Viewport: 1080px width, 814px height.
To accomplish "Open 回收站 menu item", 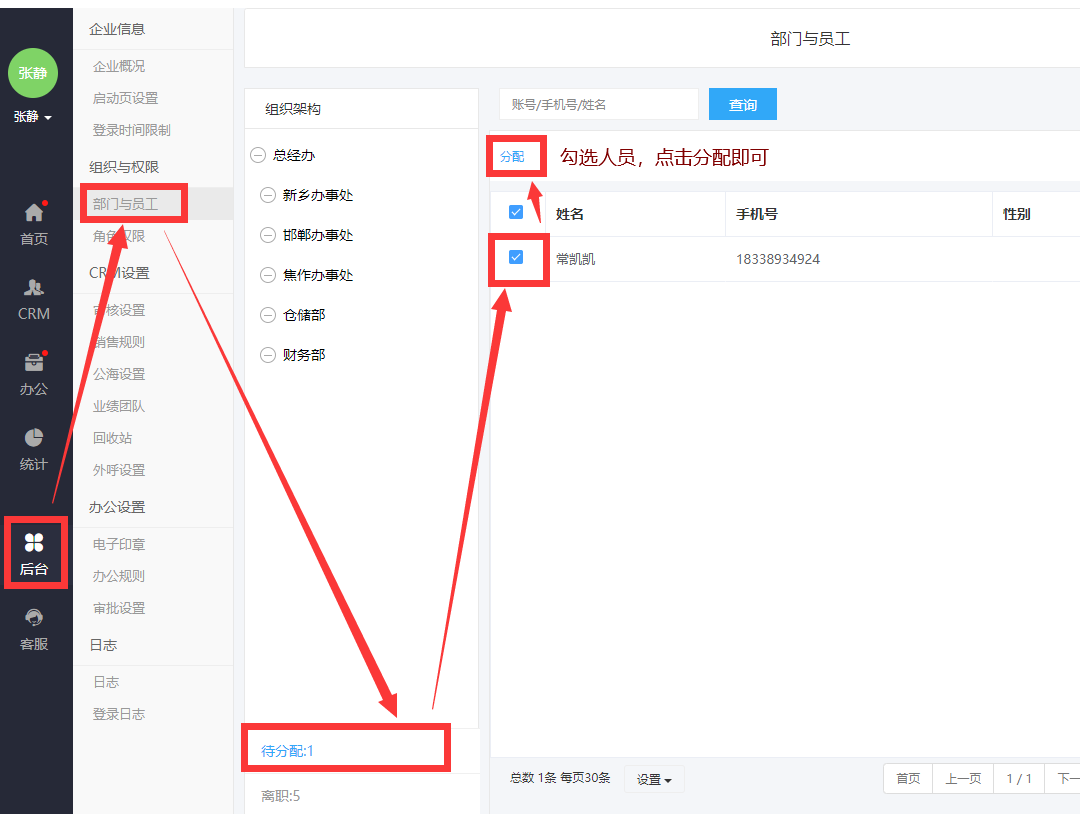I will coord(112,438).
